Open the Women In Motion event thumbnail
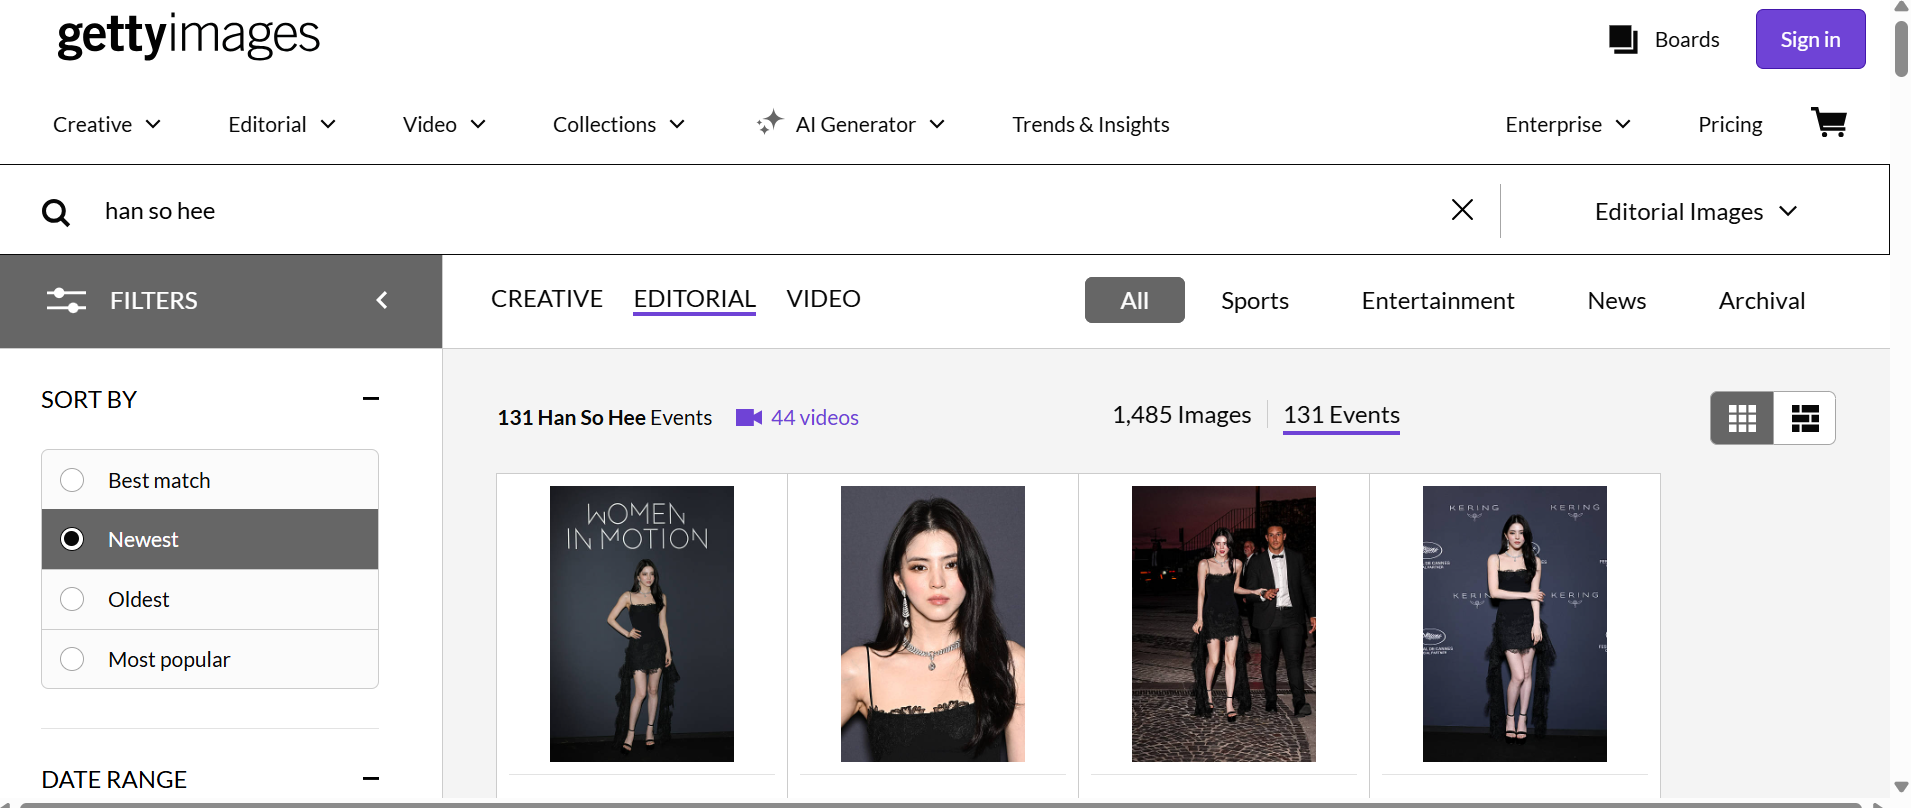 (641, 624)
